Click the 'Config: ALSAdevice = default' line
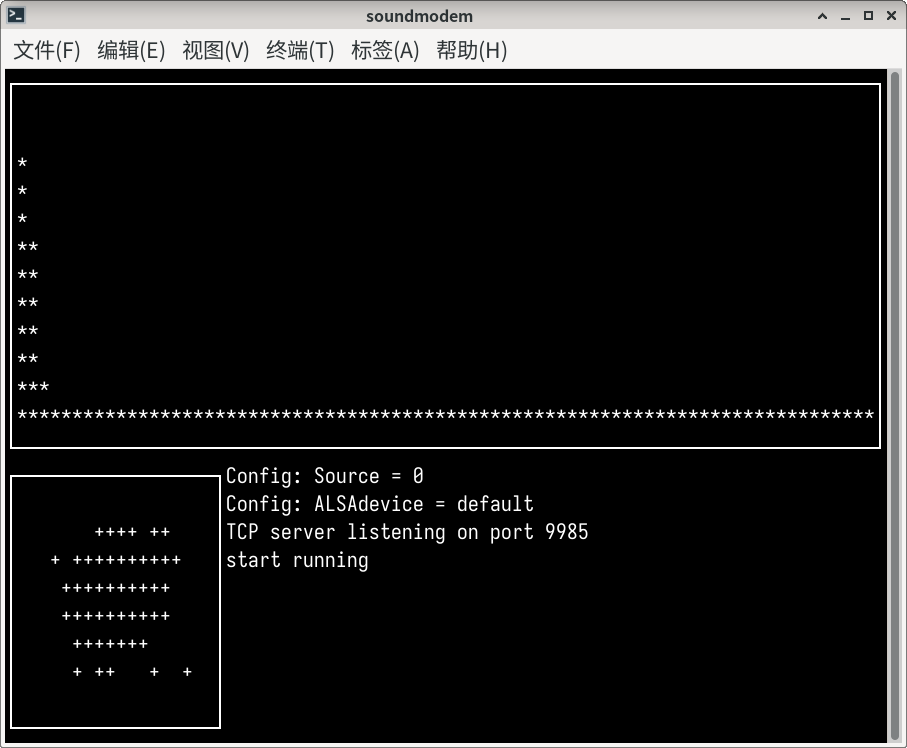The width and height of the screenshot is (907, 748). (x=379, y=504)
